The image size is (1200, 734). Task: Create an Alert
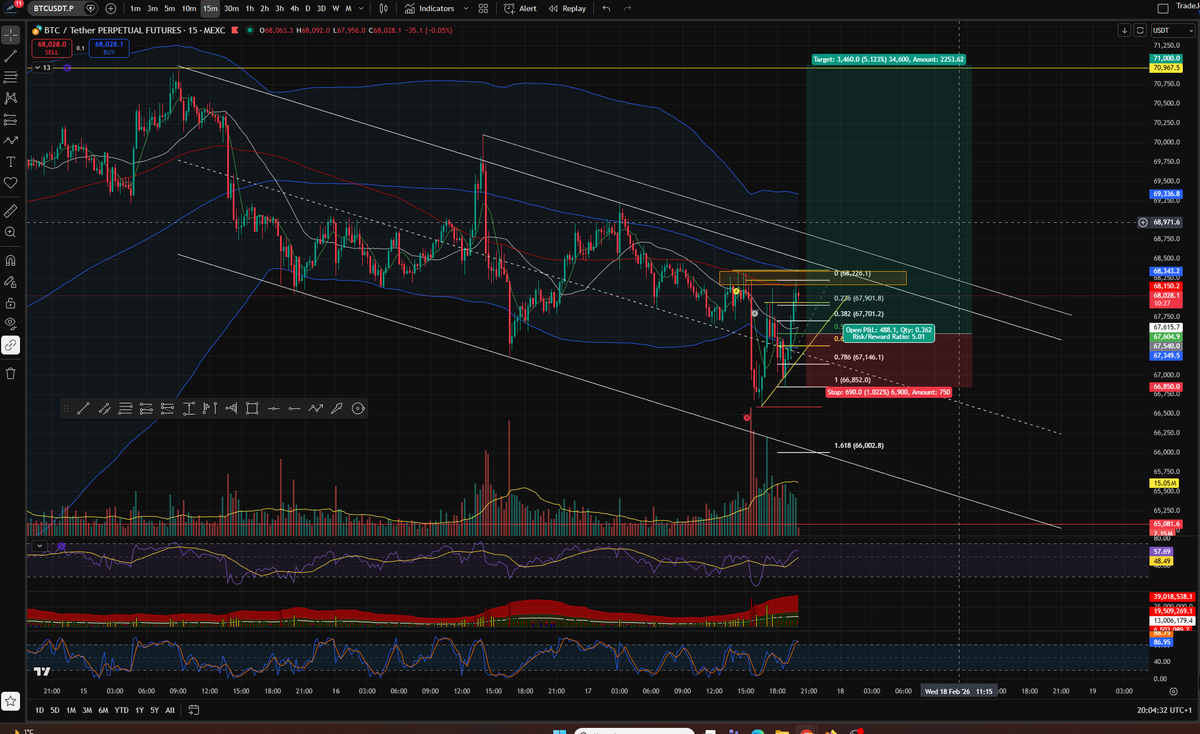[x=519, y=8]
